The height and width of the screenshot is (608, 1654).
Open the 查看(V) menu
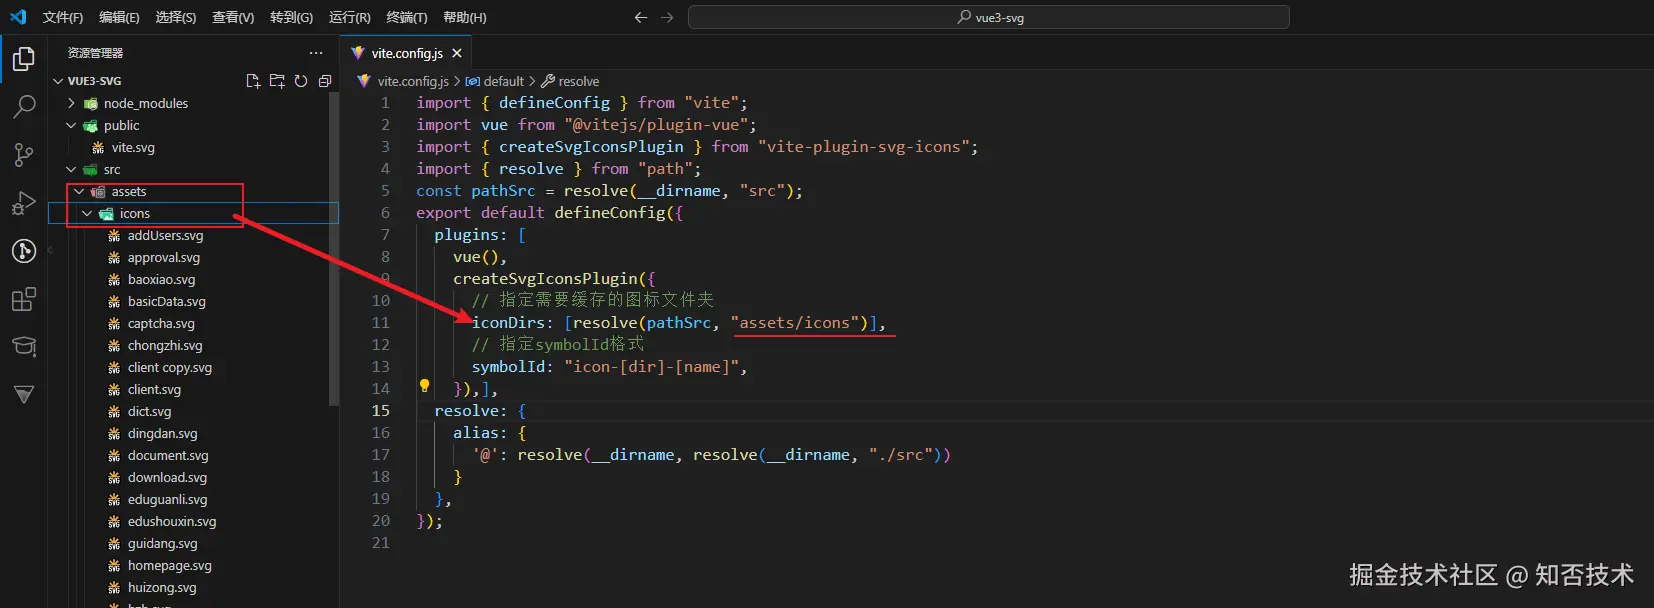pyautogui.click(x=233, y=17)
